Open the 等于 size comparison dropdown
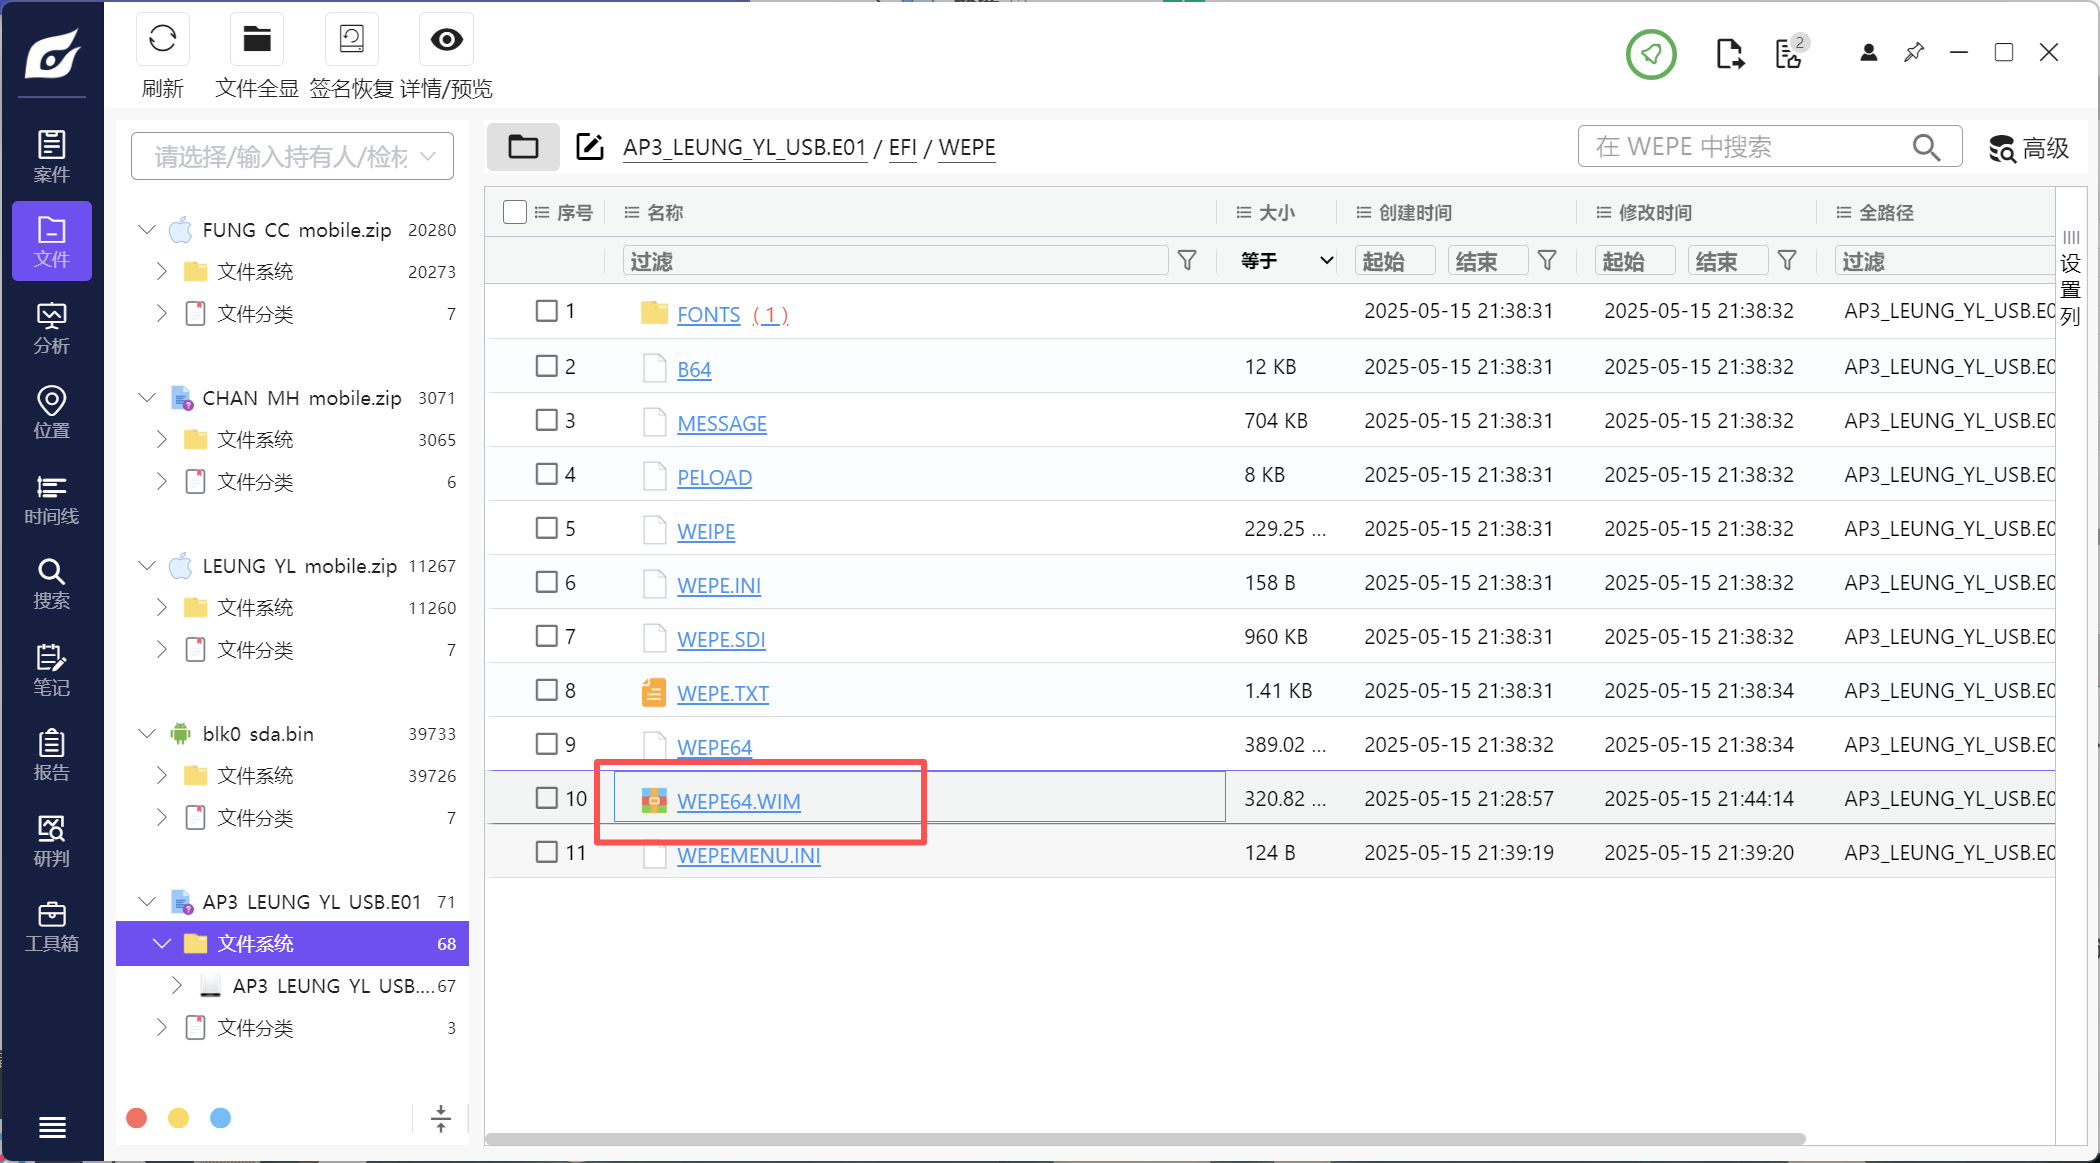 coord(1286,261)
